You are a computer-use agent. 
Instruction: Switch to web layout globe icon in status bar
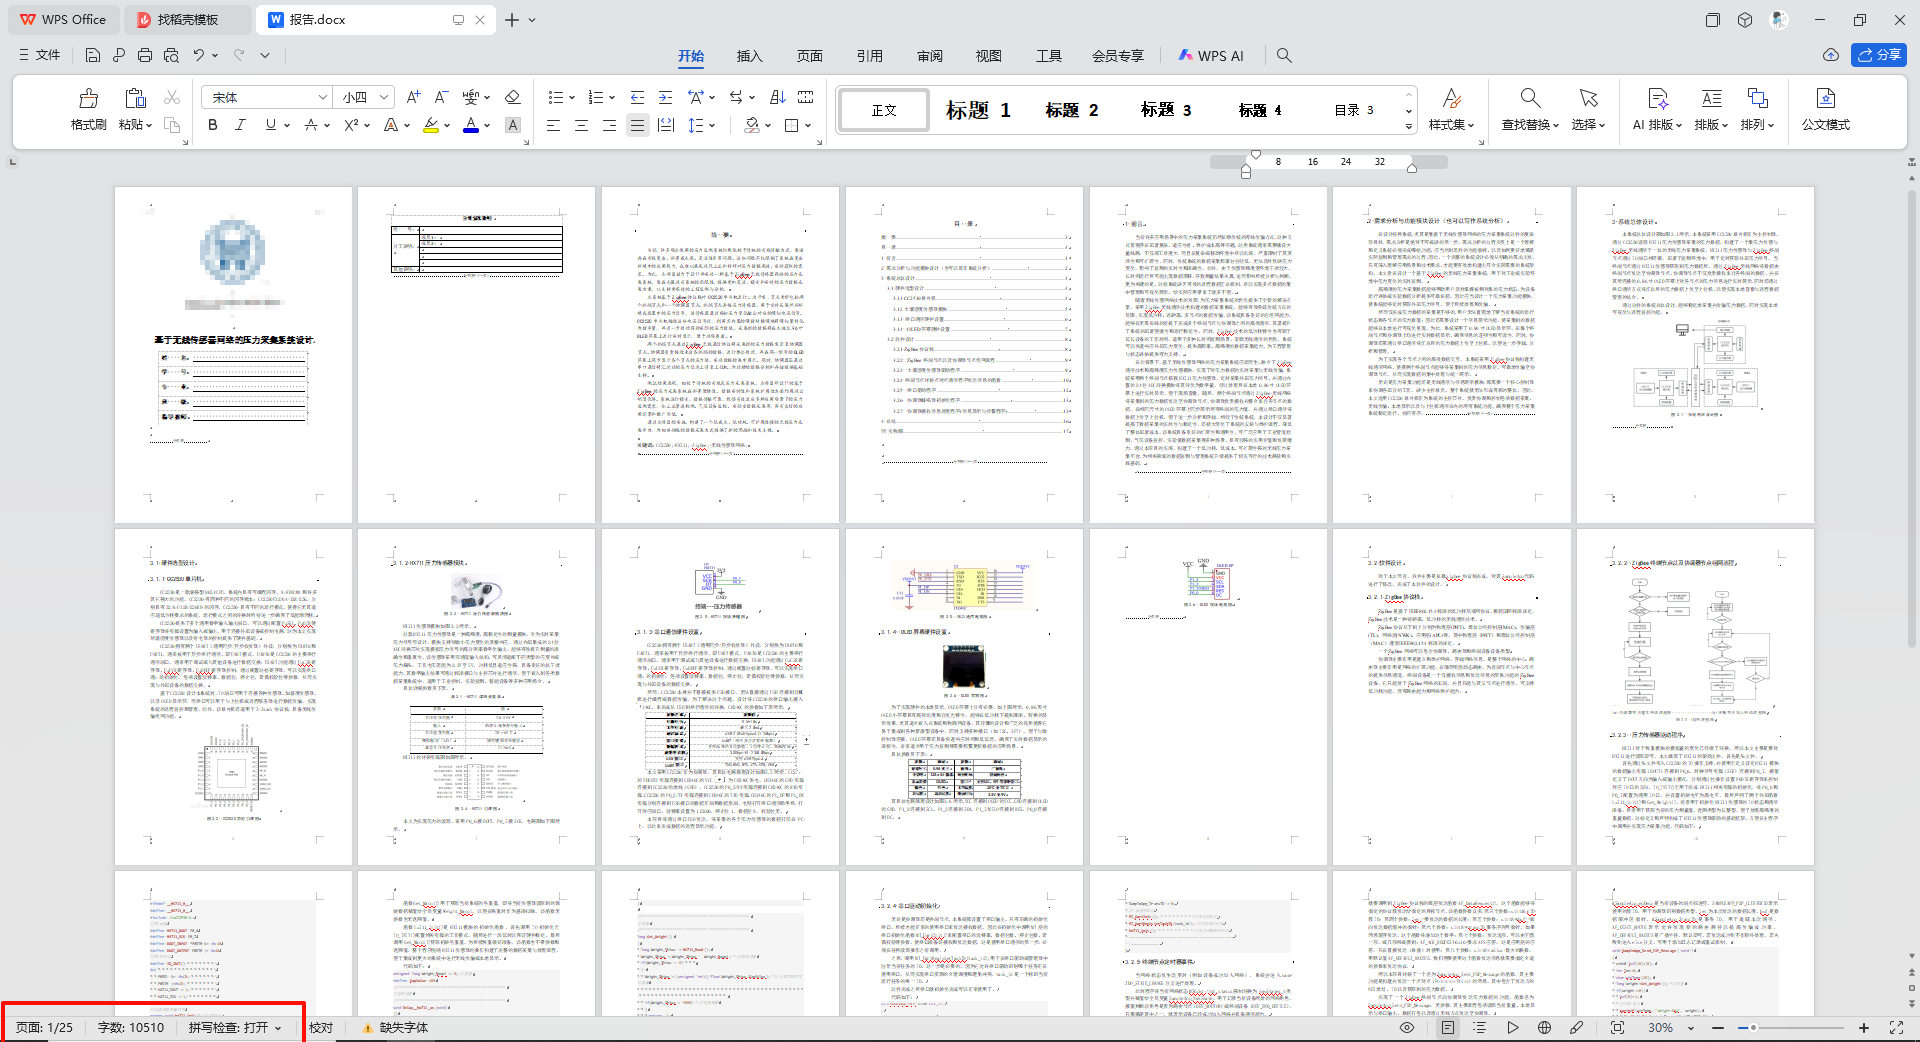click(x=1544, y=1027)
